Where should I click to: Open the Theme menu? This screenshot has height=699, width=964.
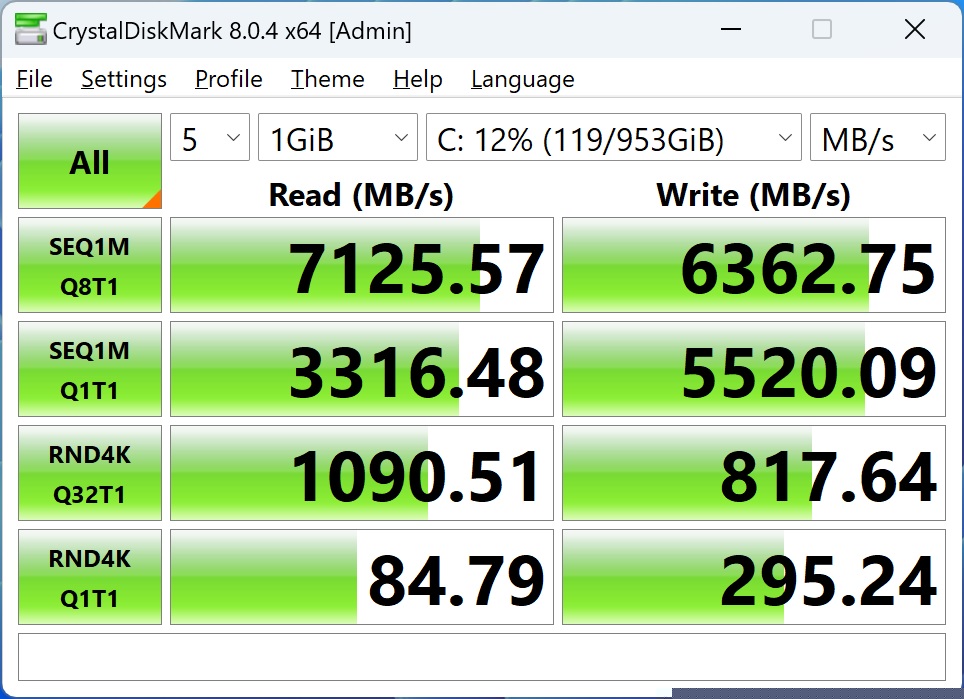pyautogui.click(x=328, y=79)
